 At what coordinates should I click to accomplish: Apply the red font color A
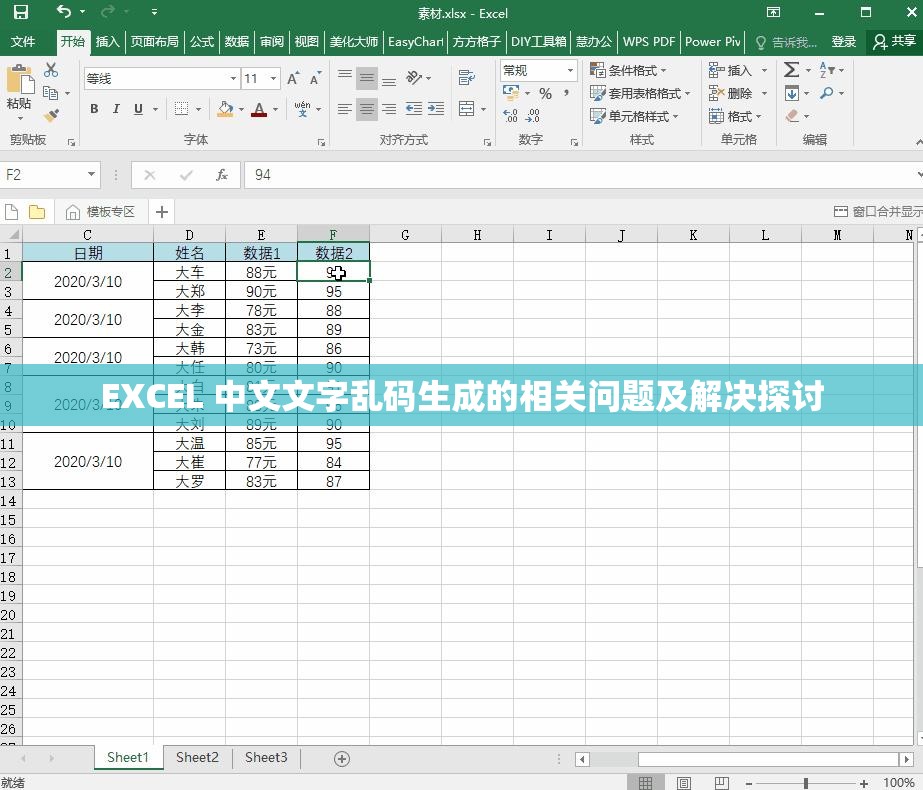[x=259, y=109]
